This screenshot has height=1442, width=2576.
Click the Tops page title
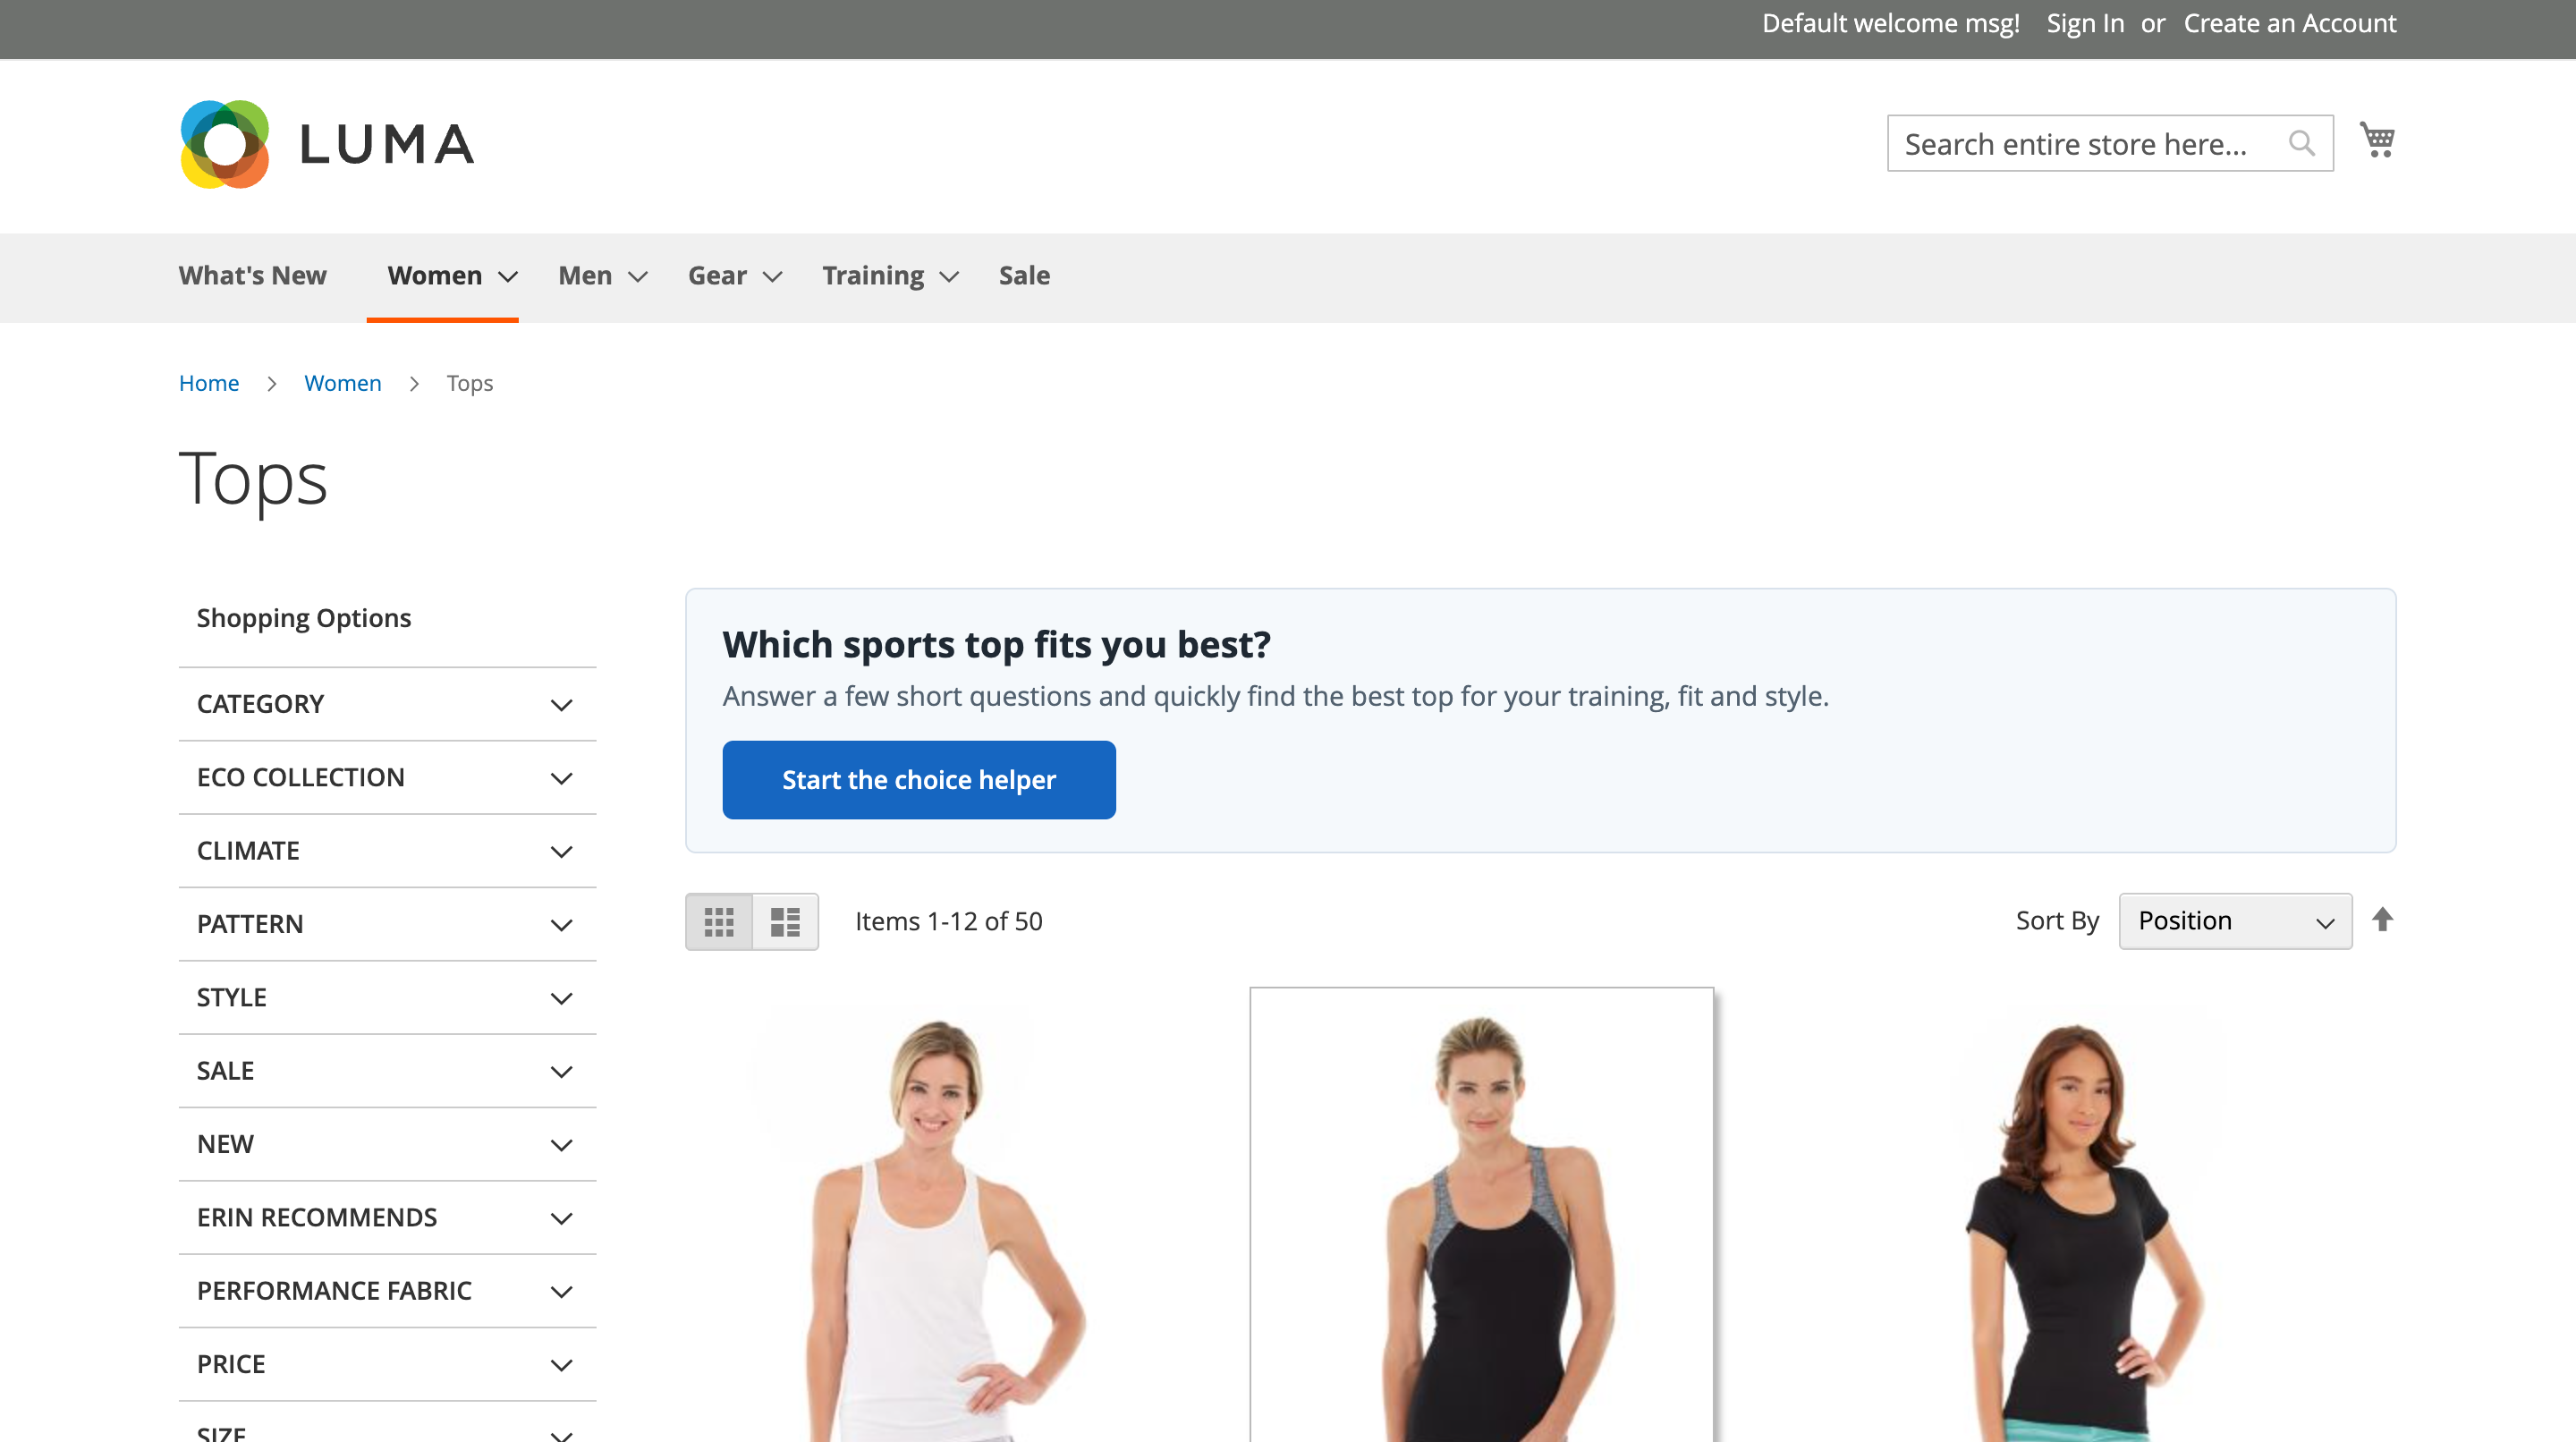[x=253, y=479]
